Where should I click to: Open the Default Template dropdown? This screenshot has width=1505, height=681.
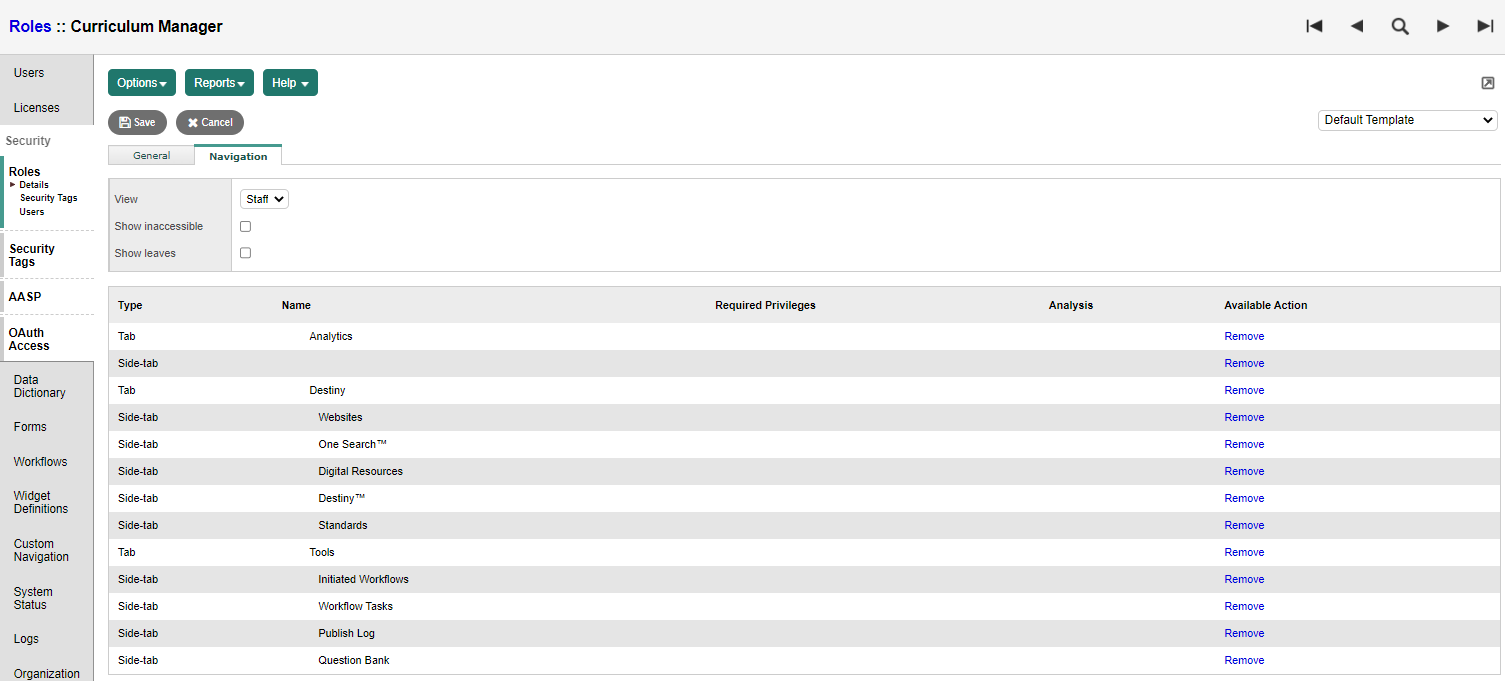click(x=1406, y=119)
